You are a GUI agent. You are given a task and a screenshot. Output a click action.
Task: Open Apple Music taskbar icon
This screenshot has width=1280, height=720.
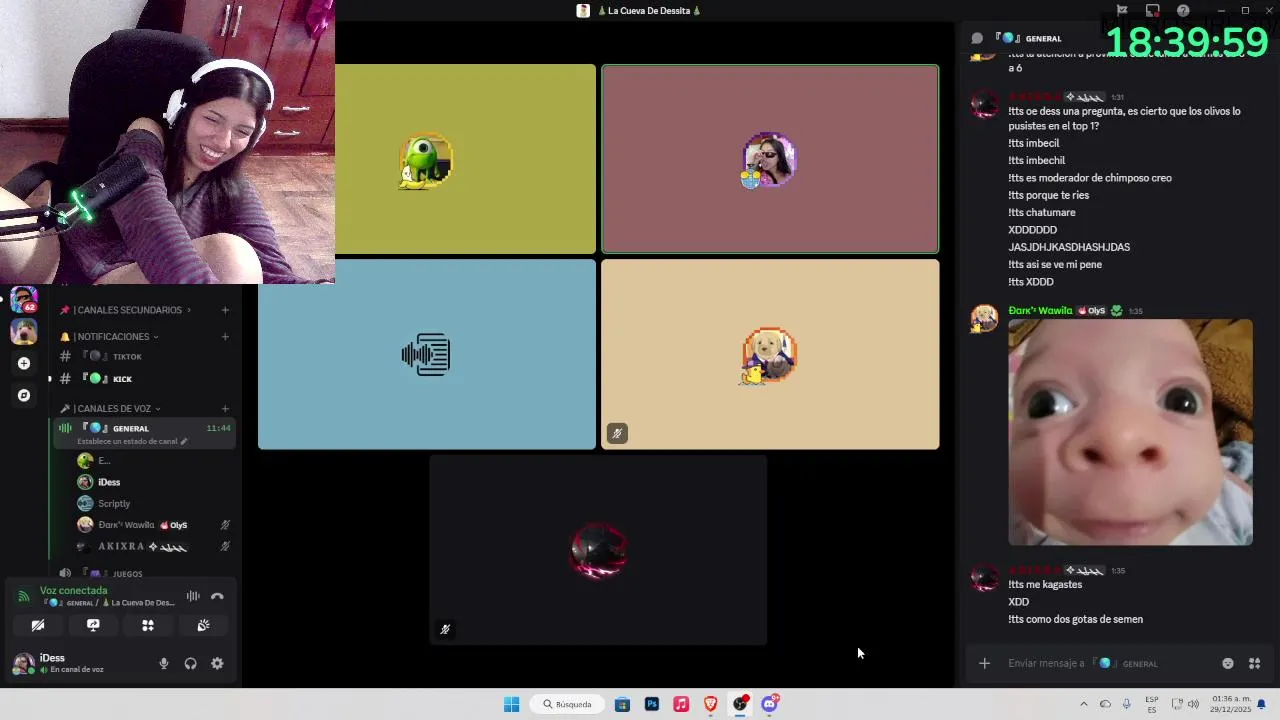681,704
